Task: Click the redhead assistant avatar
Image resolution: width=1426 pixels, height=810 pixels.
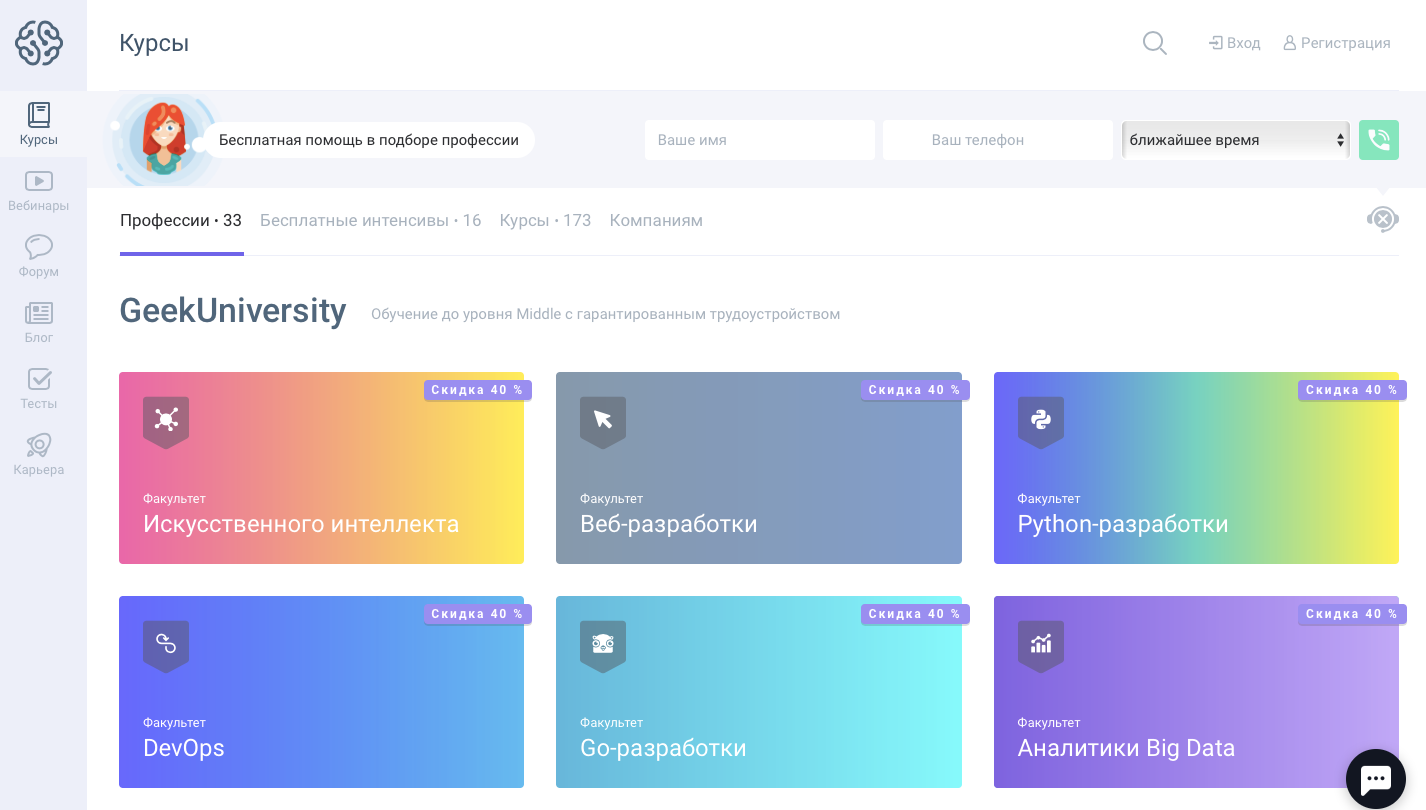Action: (x=164, y=140)
